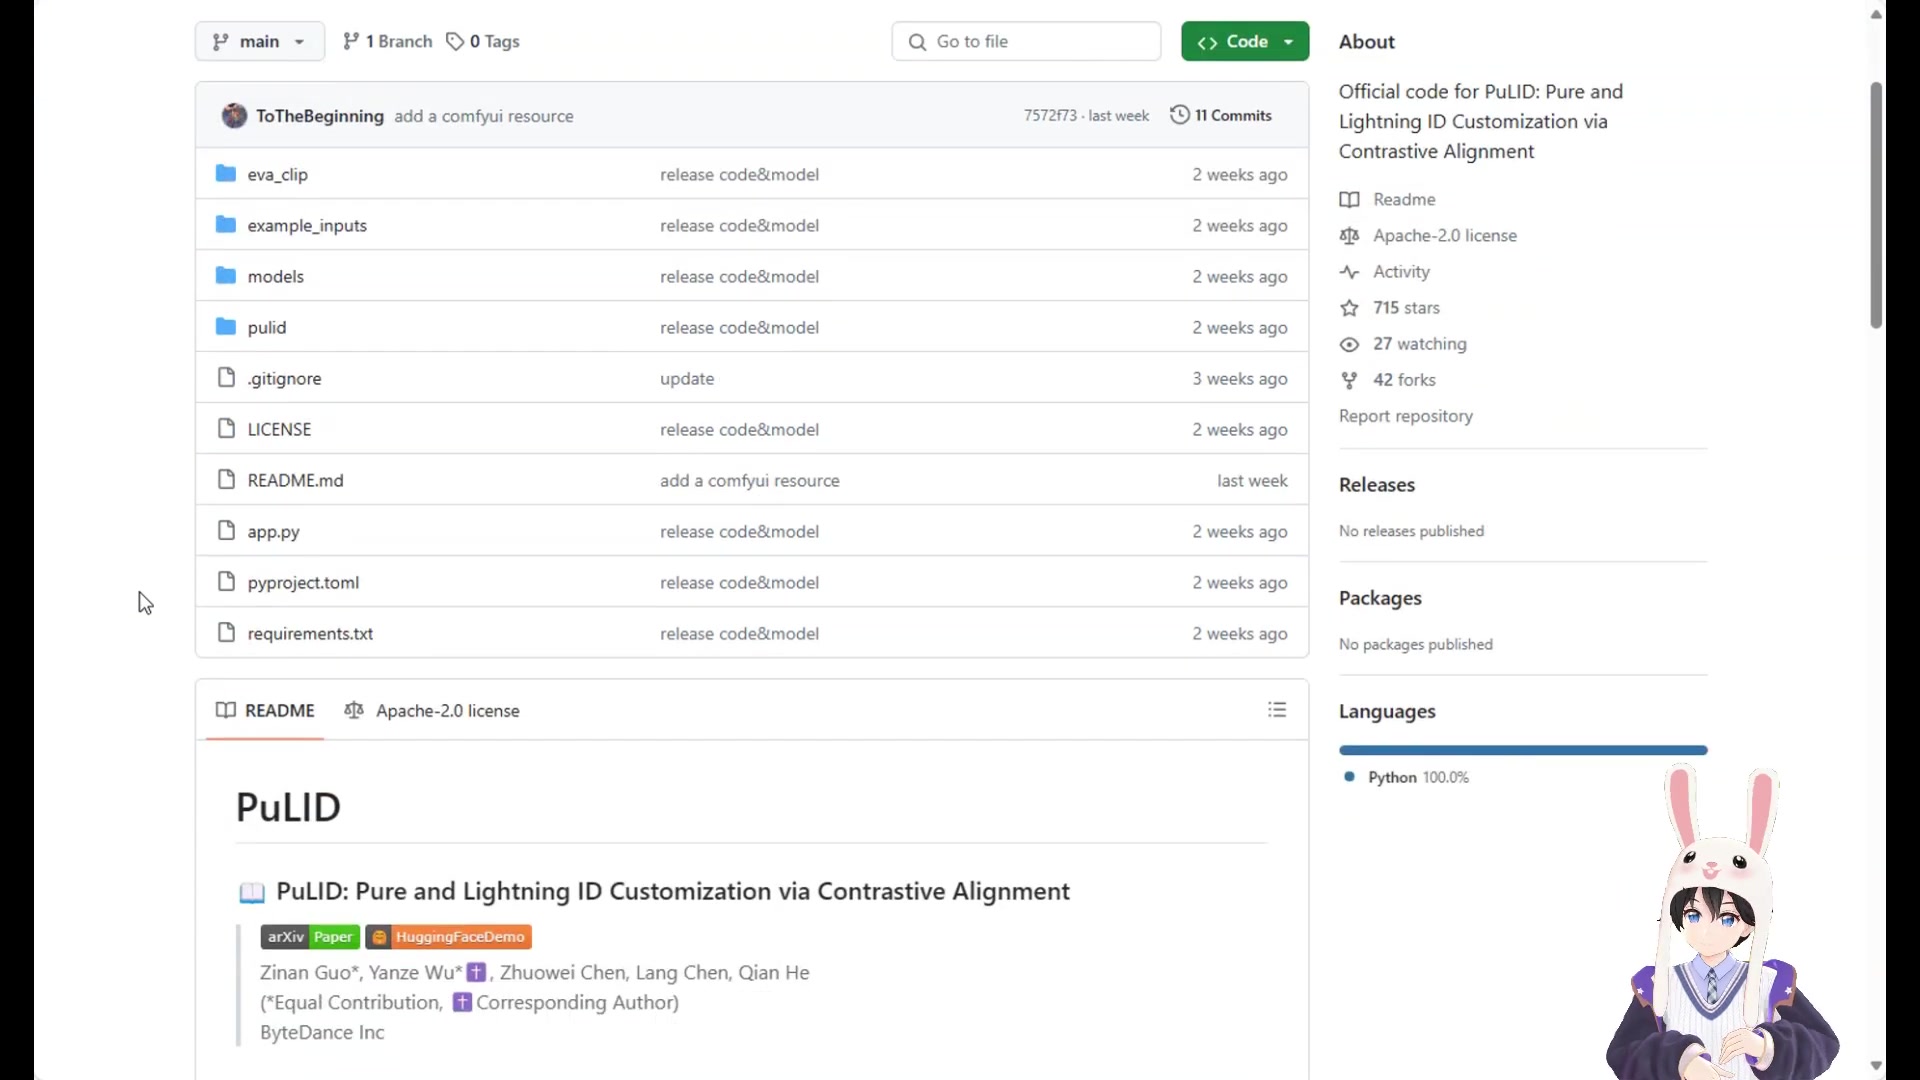Screen dimensions: 1920x1080
Task: Click Report repository link
Action: 1405,416
